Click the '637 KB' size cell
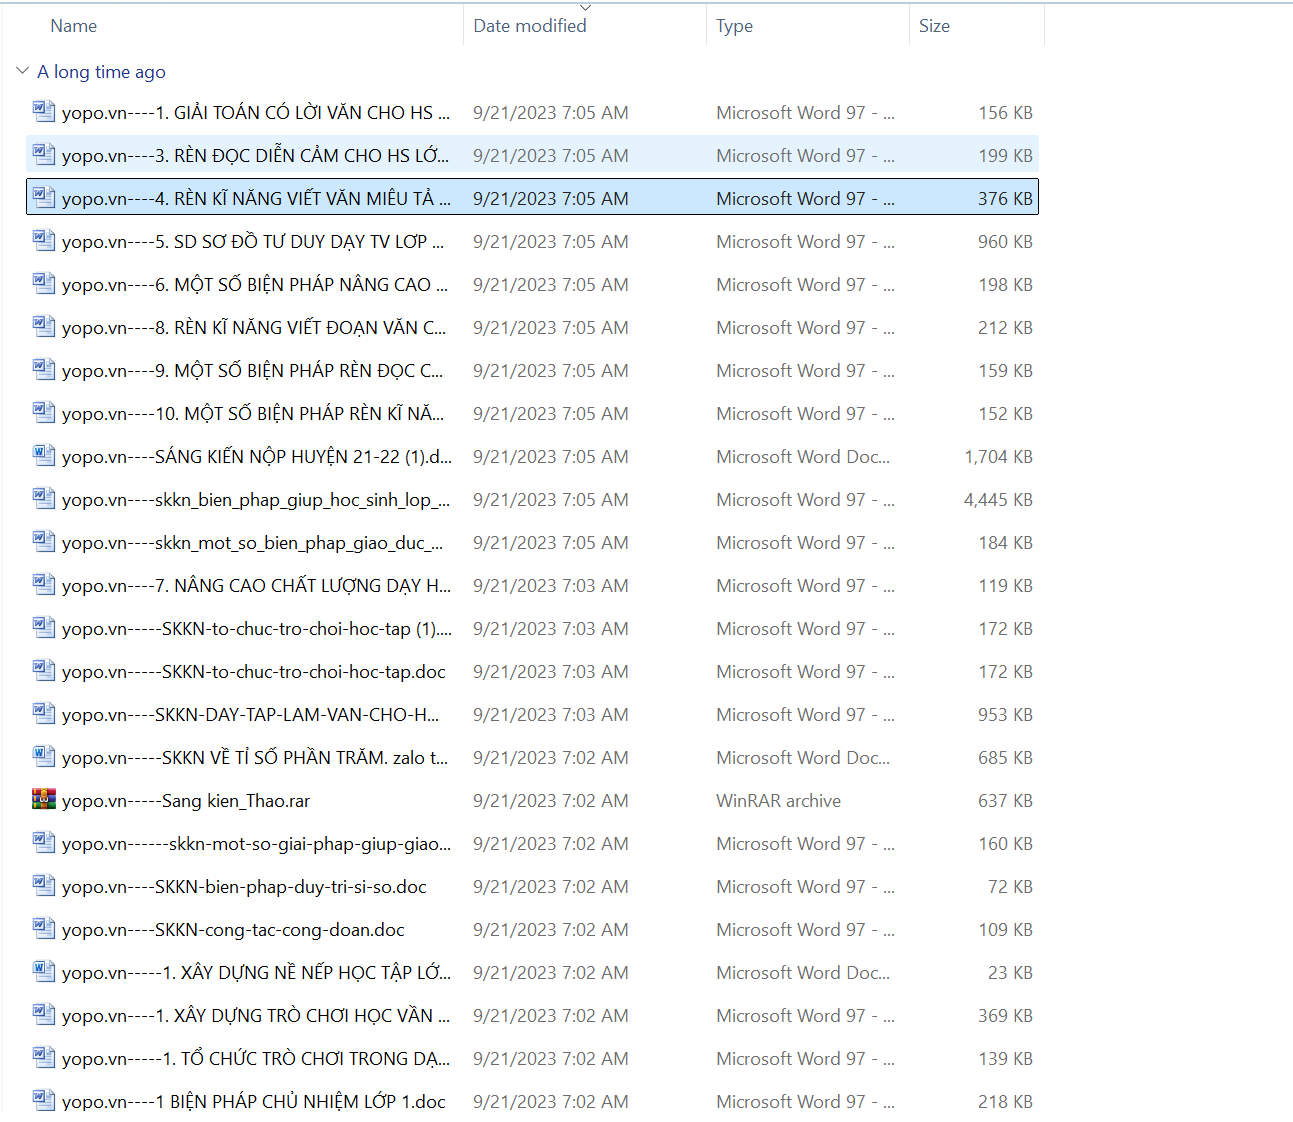Image resolution: width=1293 pixels, height=1122 pixels. click(1005, 801)
